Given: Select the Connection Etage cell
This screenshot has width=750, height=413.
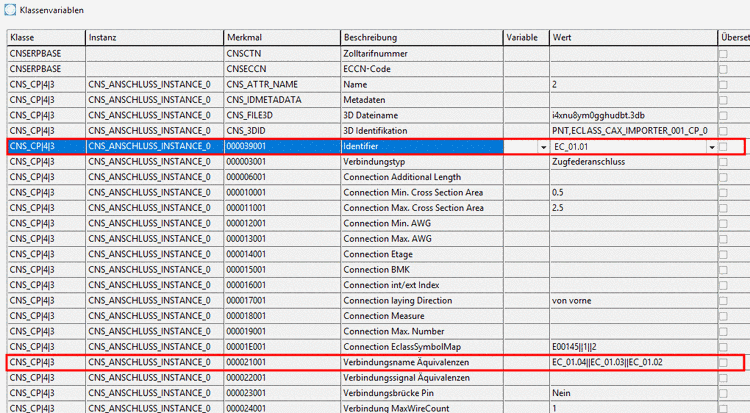Looking at the screenshot, I should pos(422,254).
